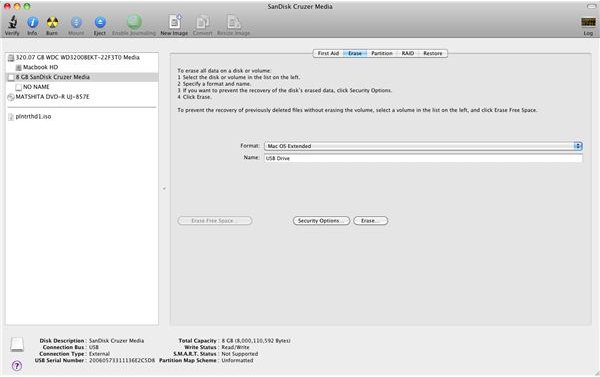Switch to the Restore tab

[433, 54]
